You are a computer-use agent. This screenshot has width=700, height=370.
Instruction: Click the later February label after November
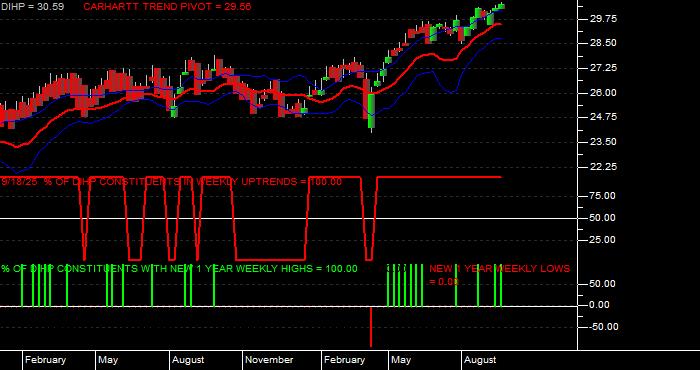[x=344, y=360]
